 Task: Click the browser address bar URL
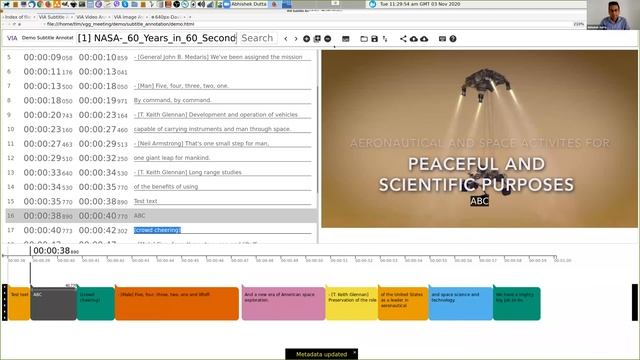point(120,24)
